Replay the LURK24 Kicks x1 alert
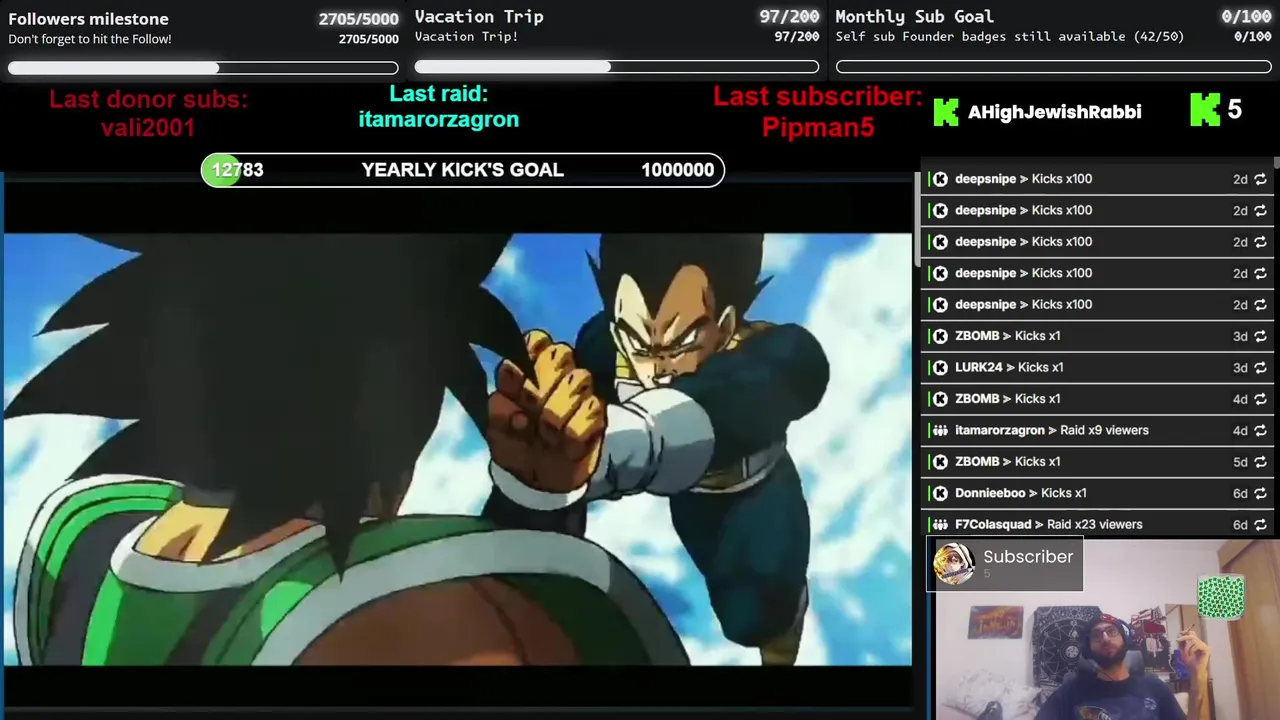The height and width of the screenshot is (720, 1280). click(x=1260, y=367)
